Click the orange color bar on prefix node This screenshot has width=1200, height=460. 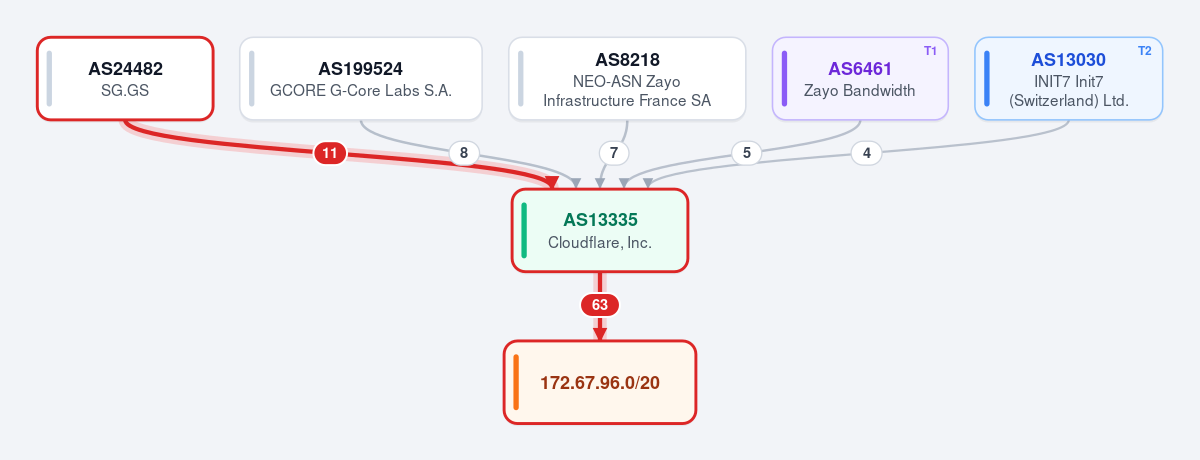coord(515,382)
